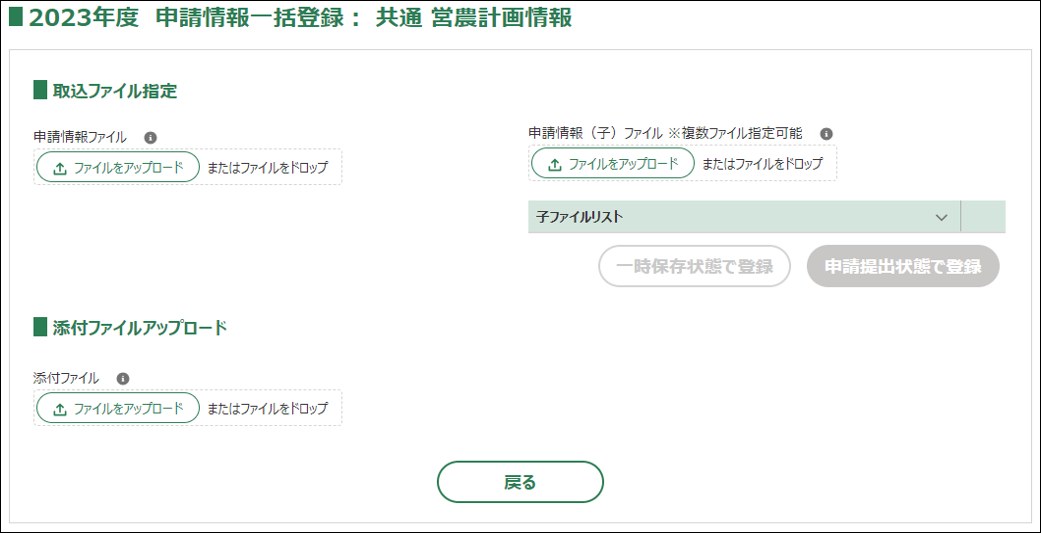Expand the 子ファイルリスト chevron arrow
The height and width of the screenshot is (533, 1041).
(940, 217)
